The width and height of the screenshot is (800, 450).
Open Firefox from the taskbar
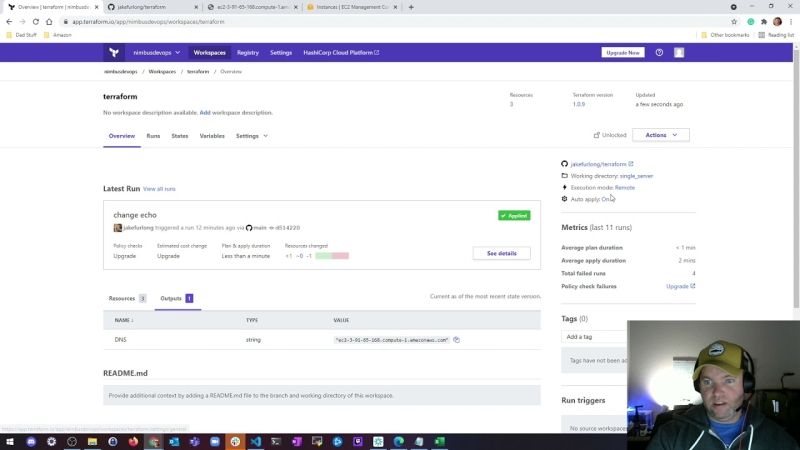133,441
